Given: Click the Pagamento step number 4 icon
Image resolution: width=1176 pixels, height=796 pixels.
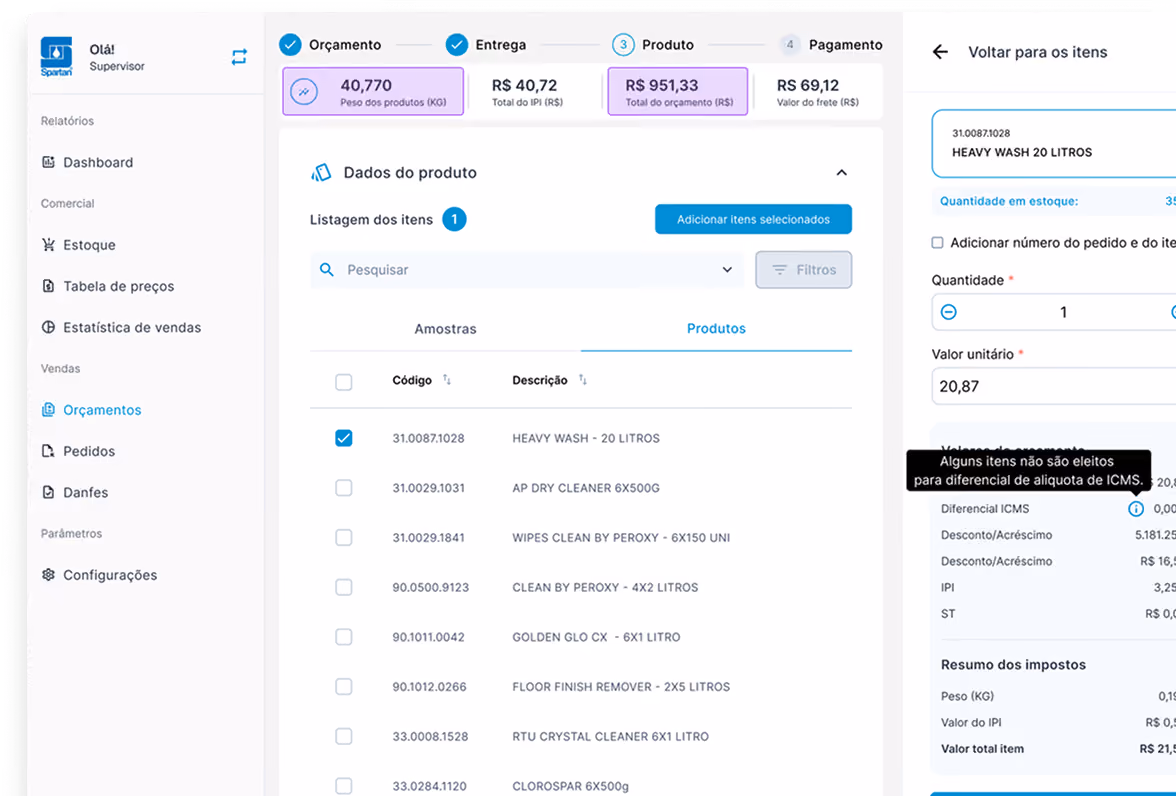Looking at the screenshot, I should (790, 45).
